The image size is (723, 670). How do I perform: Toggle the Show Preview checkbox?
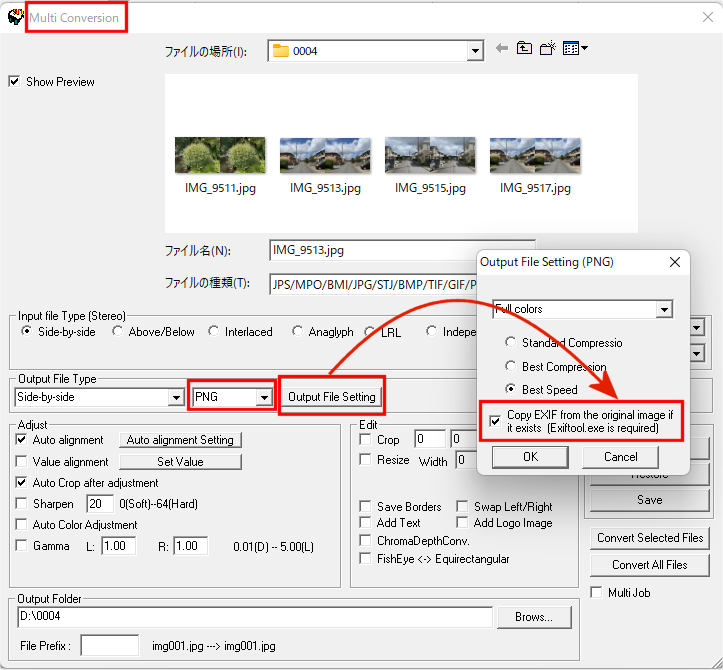14,82
